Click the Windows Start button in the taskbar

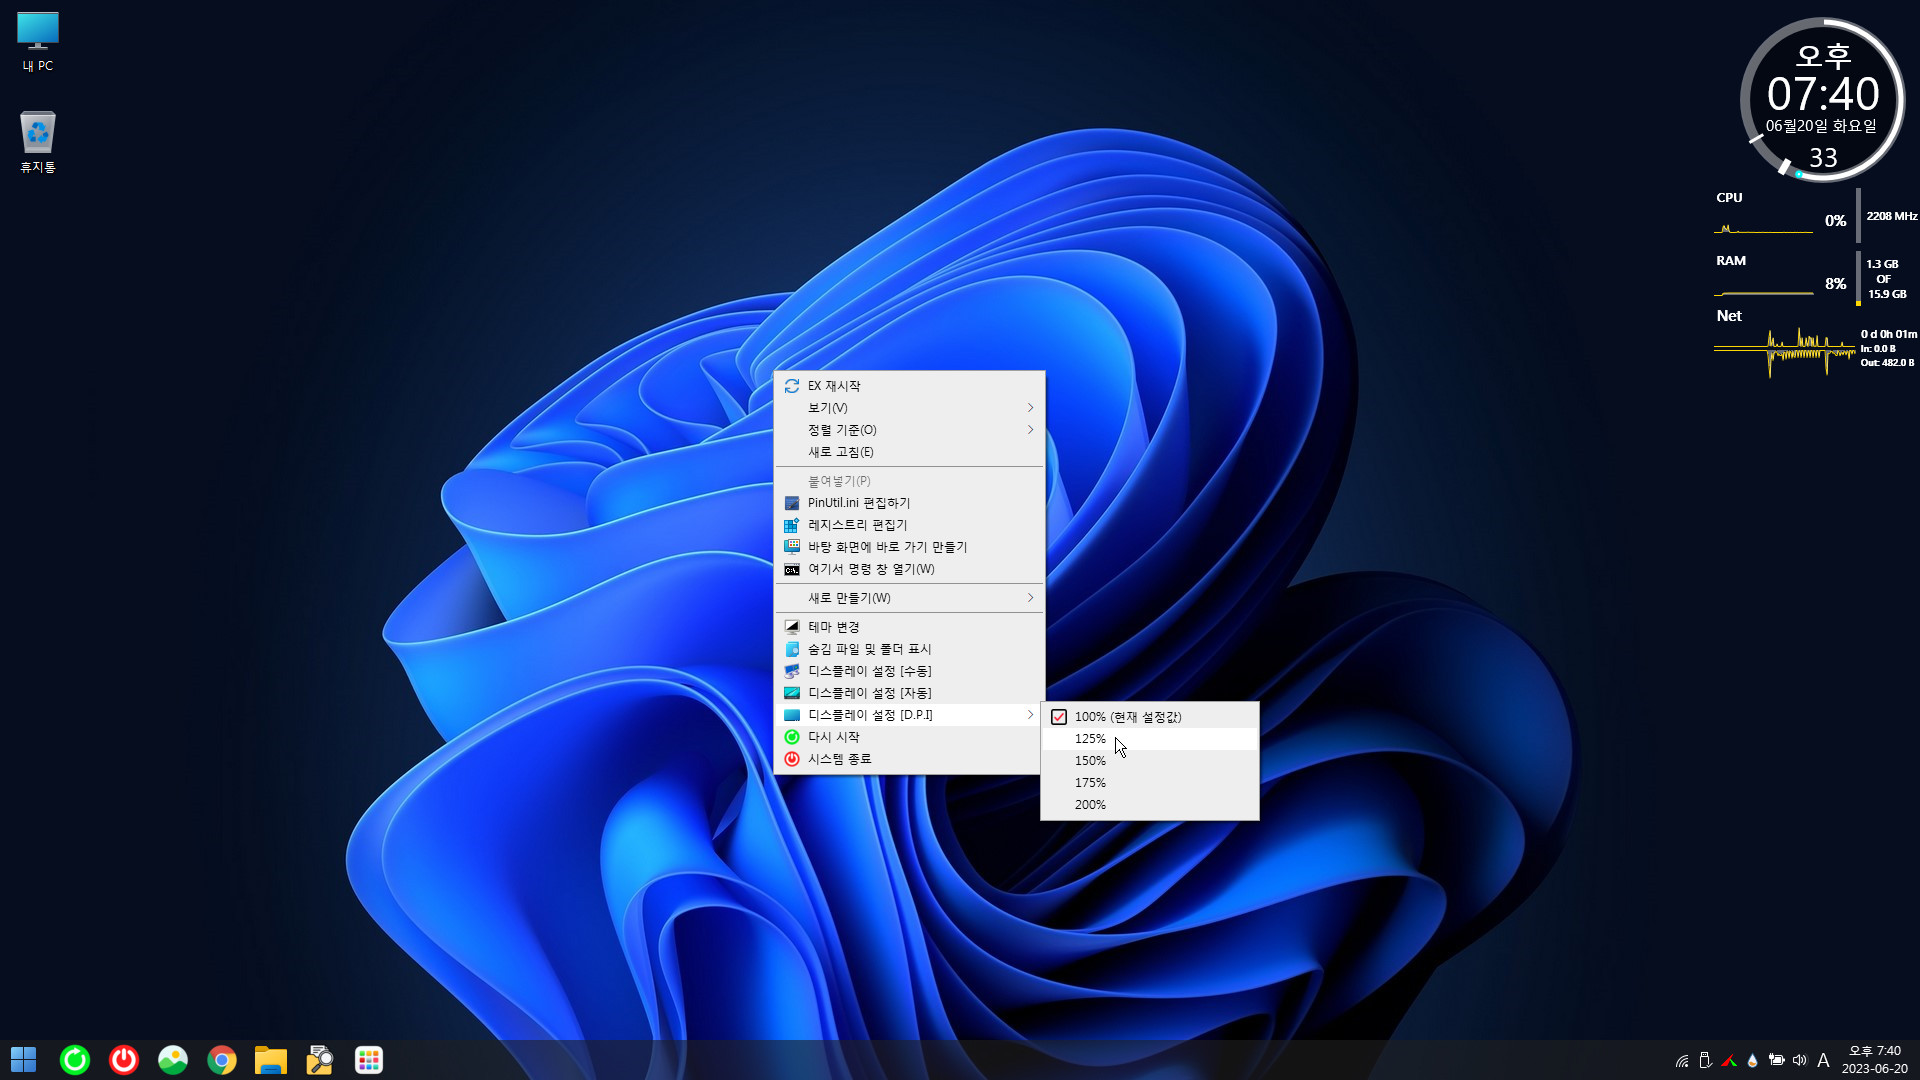coord(24,1060)
